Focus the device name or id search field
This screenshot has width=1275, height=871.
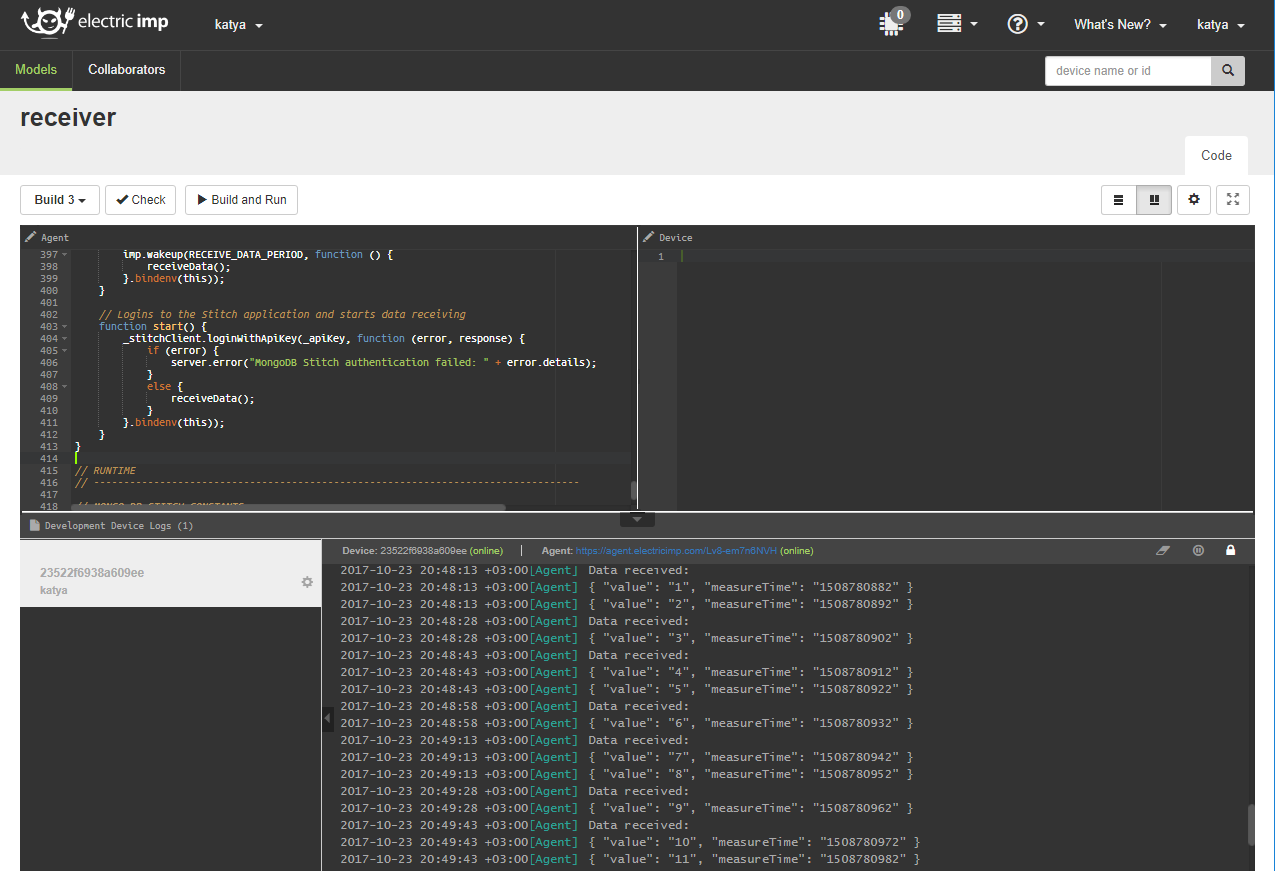point(1128,71)
